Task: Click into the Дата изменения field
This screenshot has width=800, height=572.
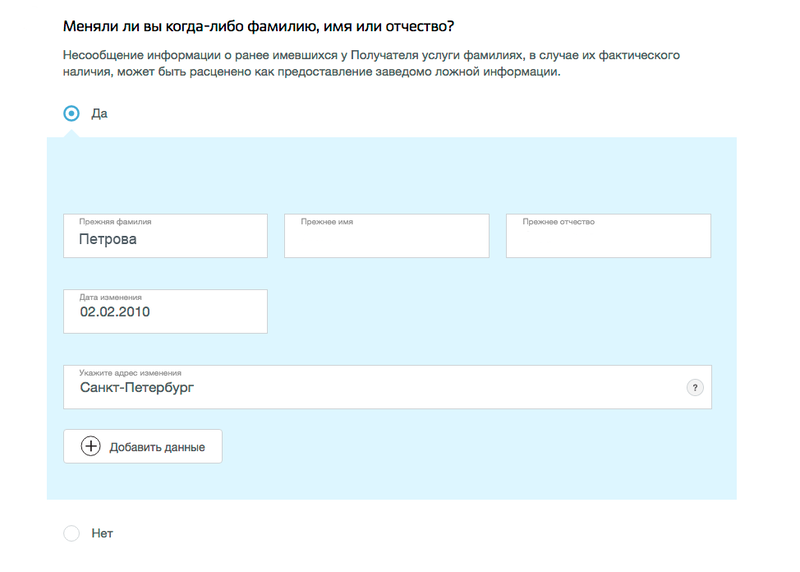Action: [x=165, y=311]
